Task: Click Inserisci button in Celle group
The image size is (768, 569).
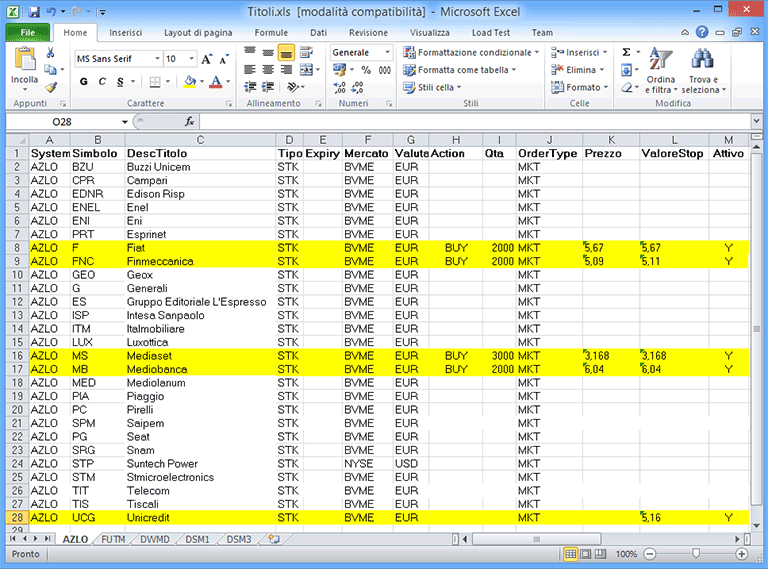Action: [579, 52]
